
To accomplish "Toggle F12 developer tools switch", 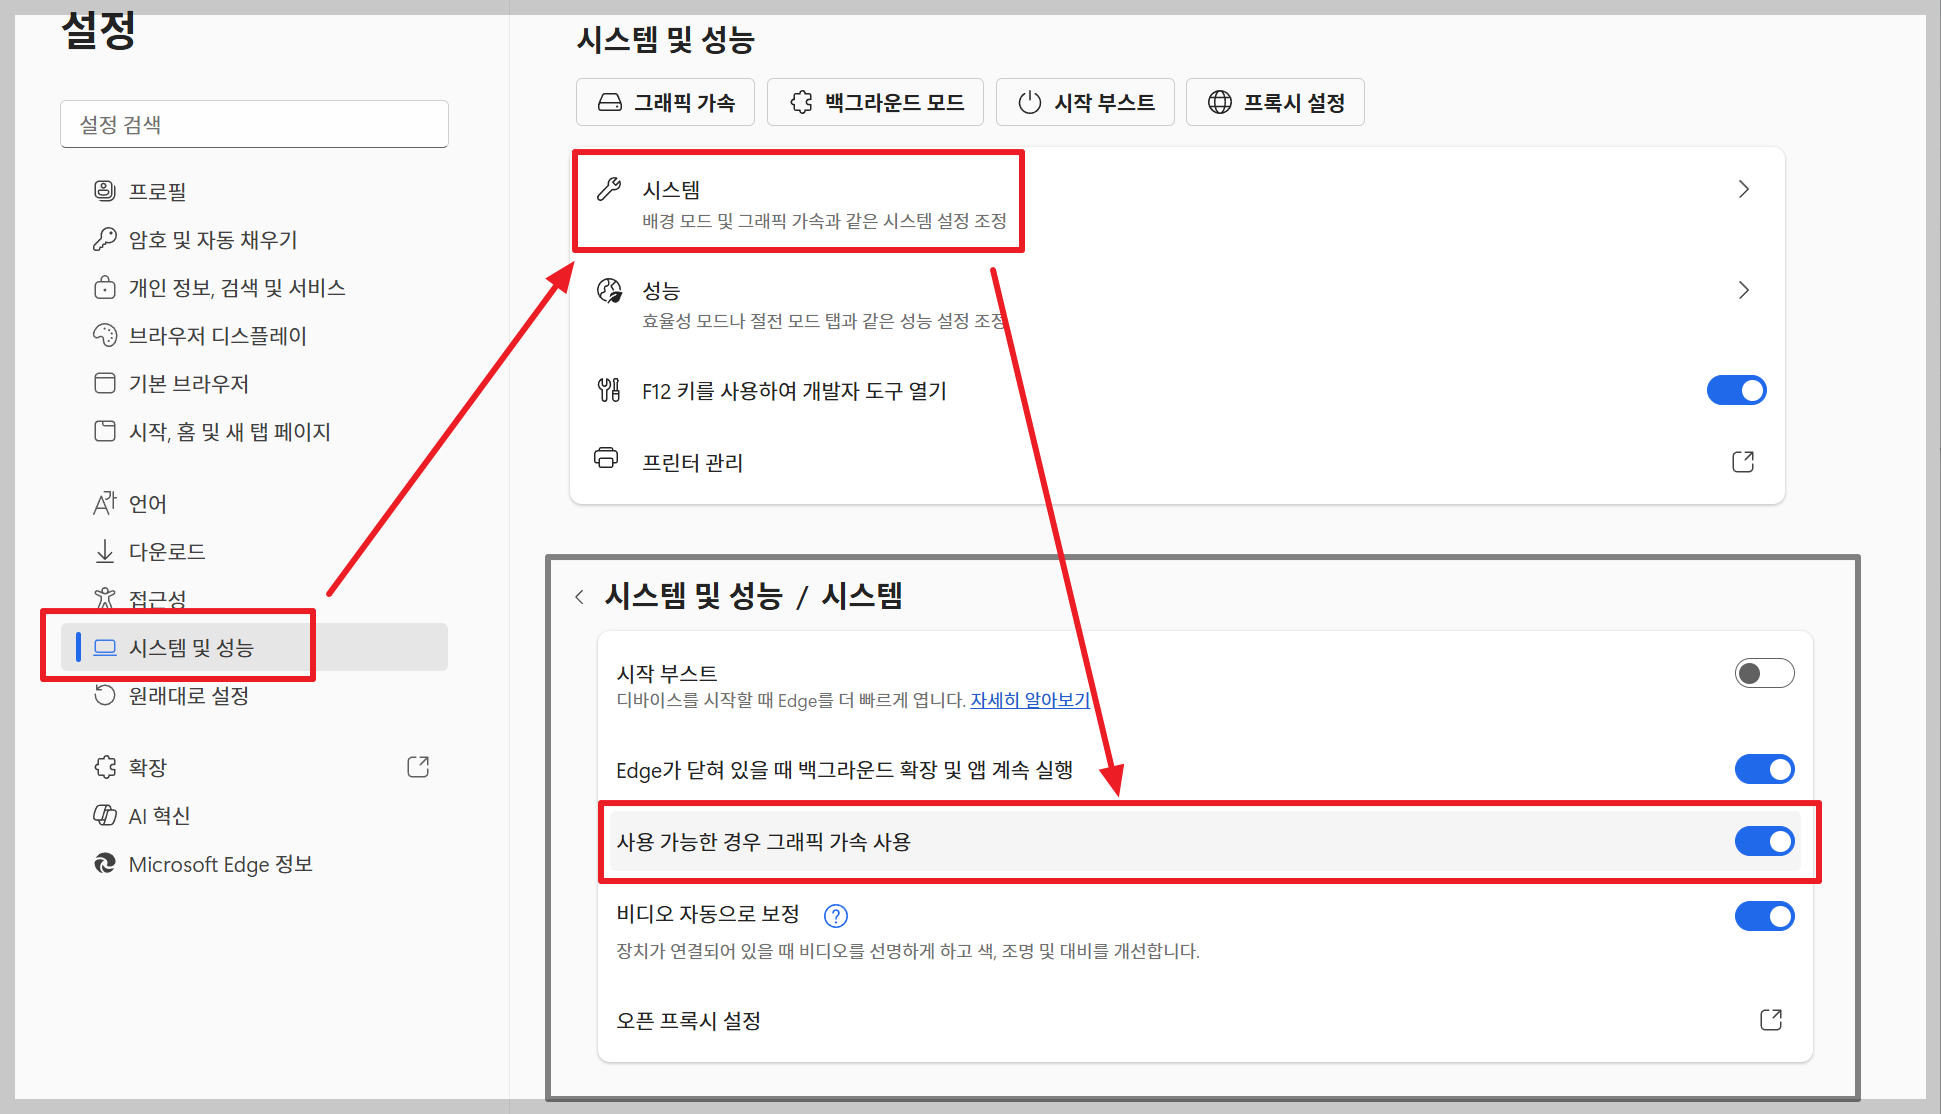I will pyautogui.click(x=1736, y=390).
